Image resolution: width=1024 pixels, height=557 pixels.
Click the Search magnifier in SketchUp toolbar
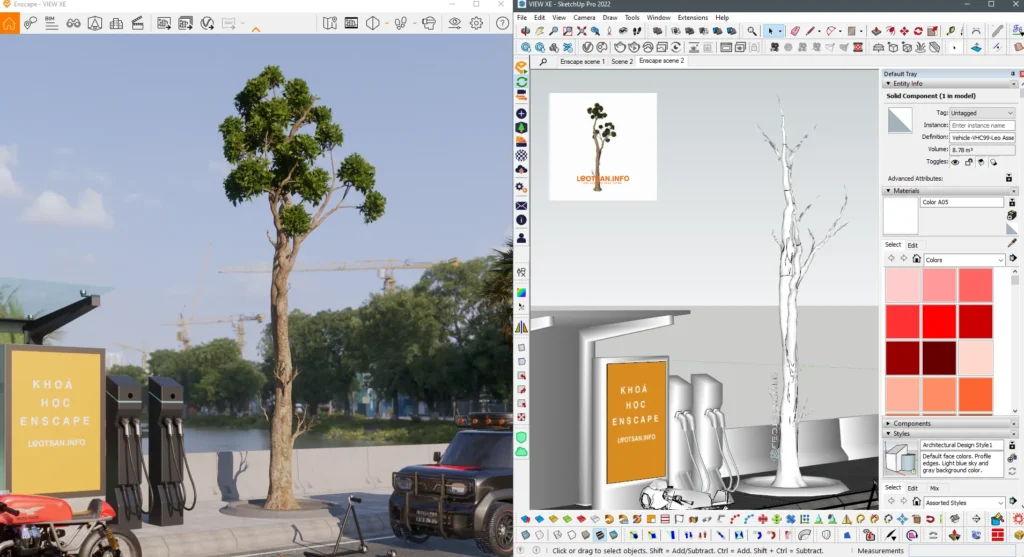click(x=752, y=31)
